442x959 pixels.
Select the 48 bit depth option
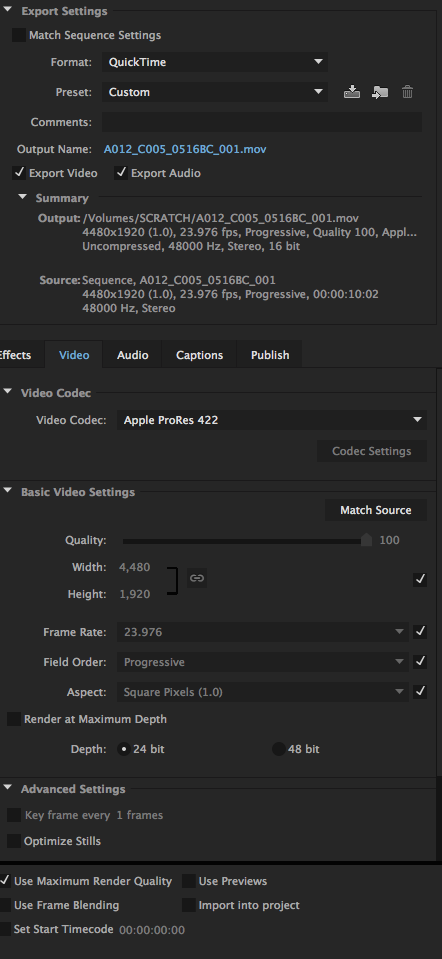pos(279,749)
